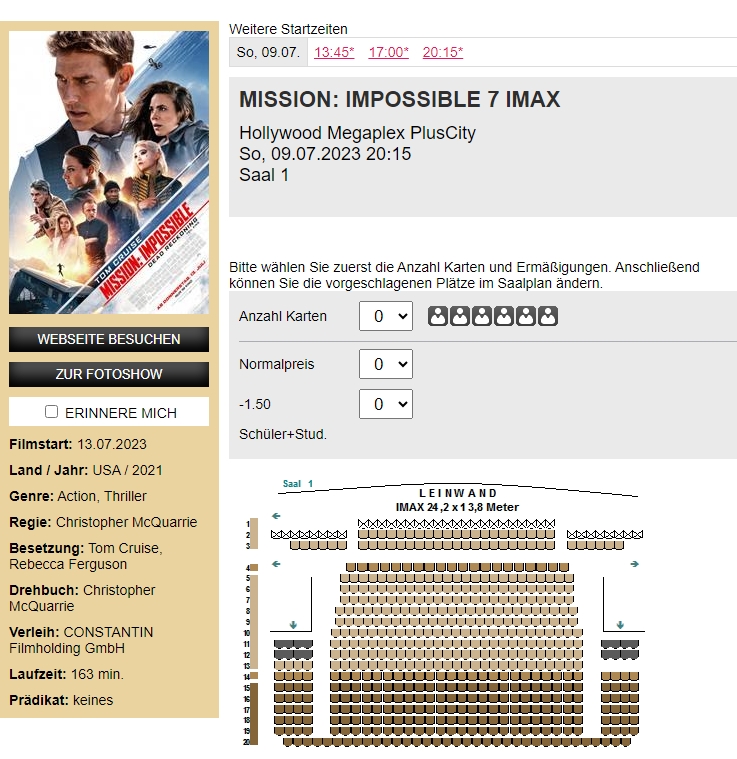
Task: Open the Normalpreis quantity dropdown
Action: [x=385, y=365]
